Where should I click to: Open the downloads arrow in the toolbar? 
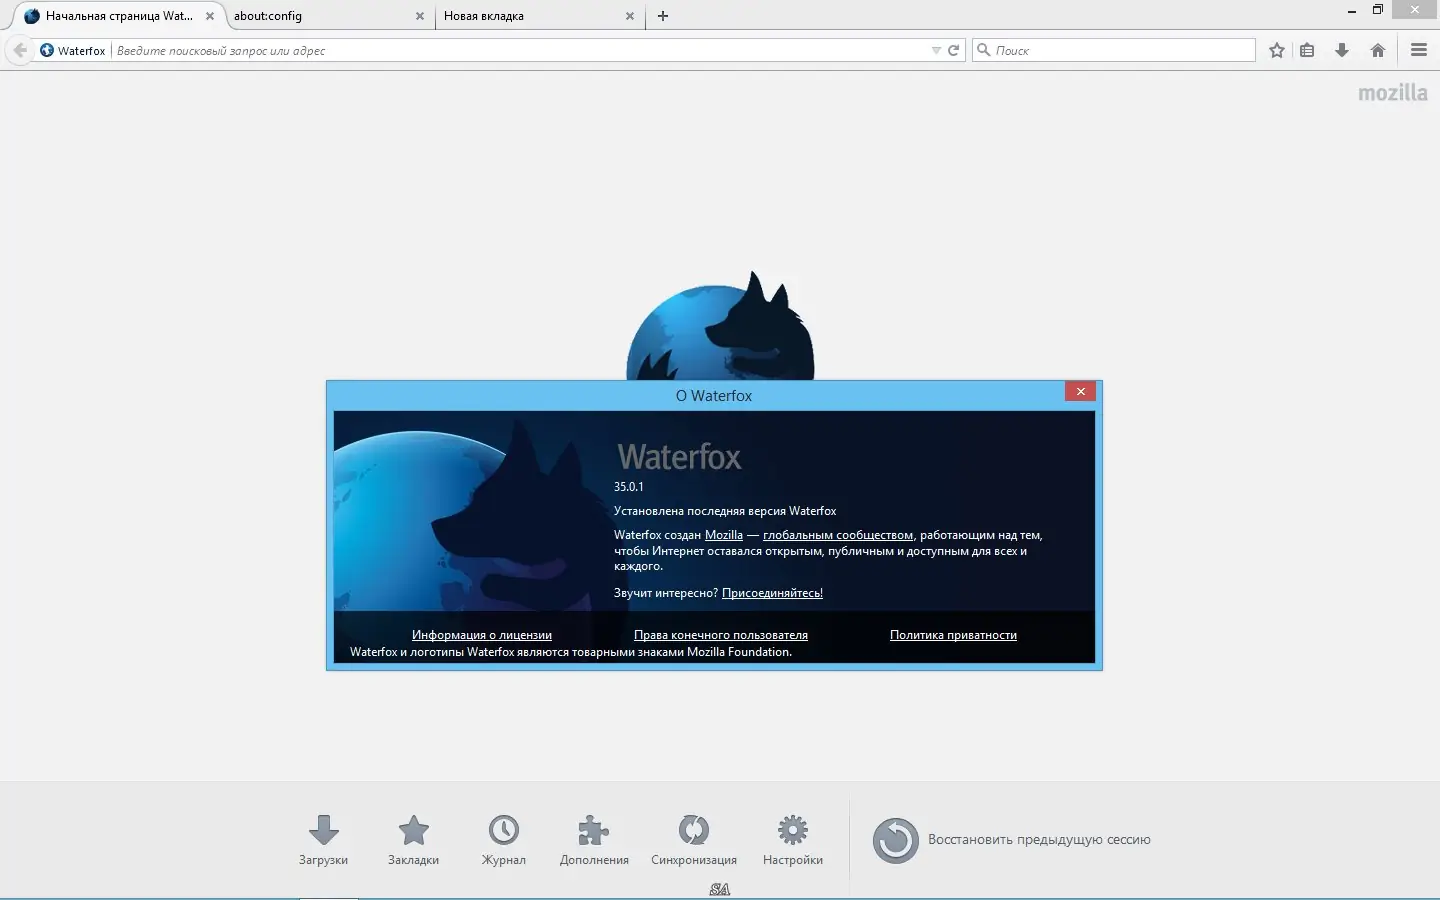pyautogui.click(x=1342, y=49)
